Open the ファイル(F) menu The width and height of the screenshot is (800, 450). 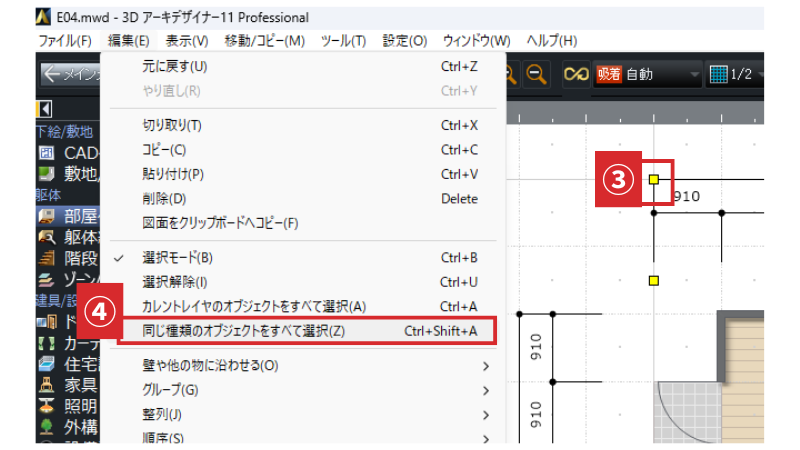65,41
